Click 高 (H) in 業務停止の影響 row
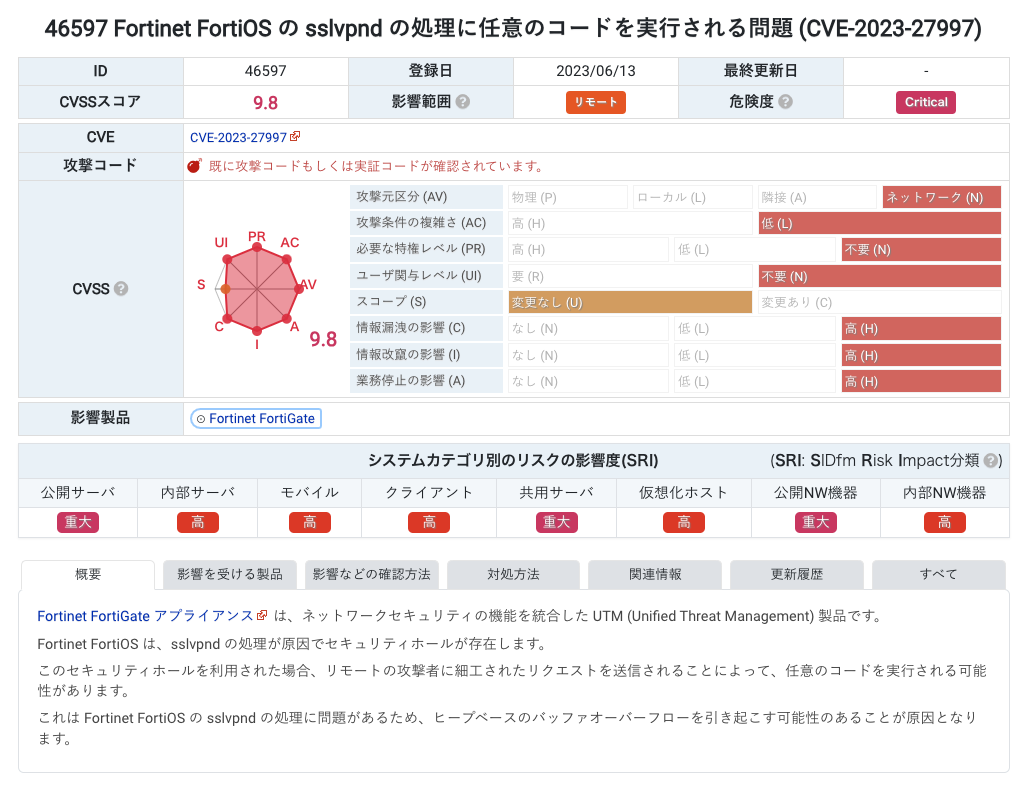The width and height of the screenshot is (1028, 787). coord(921,381)
